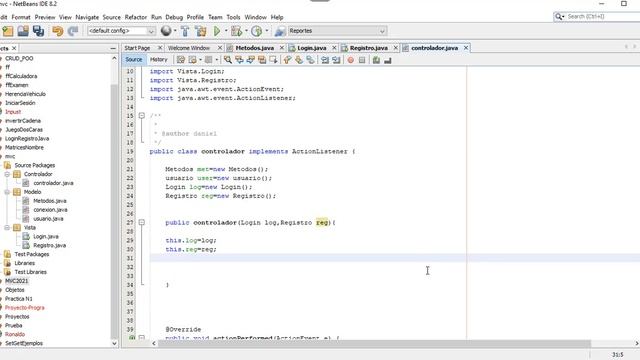Stop macro recording with square icon
This screenshot has width=640, height=360.
coord(362,60)
